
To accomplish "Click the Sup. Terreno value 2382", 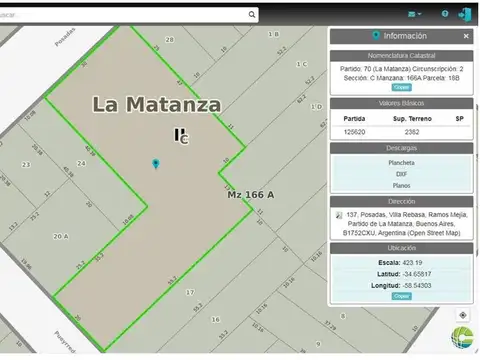I will (x=412, y=132).
